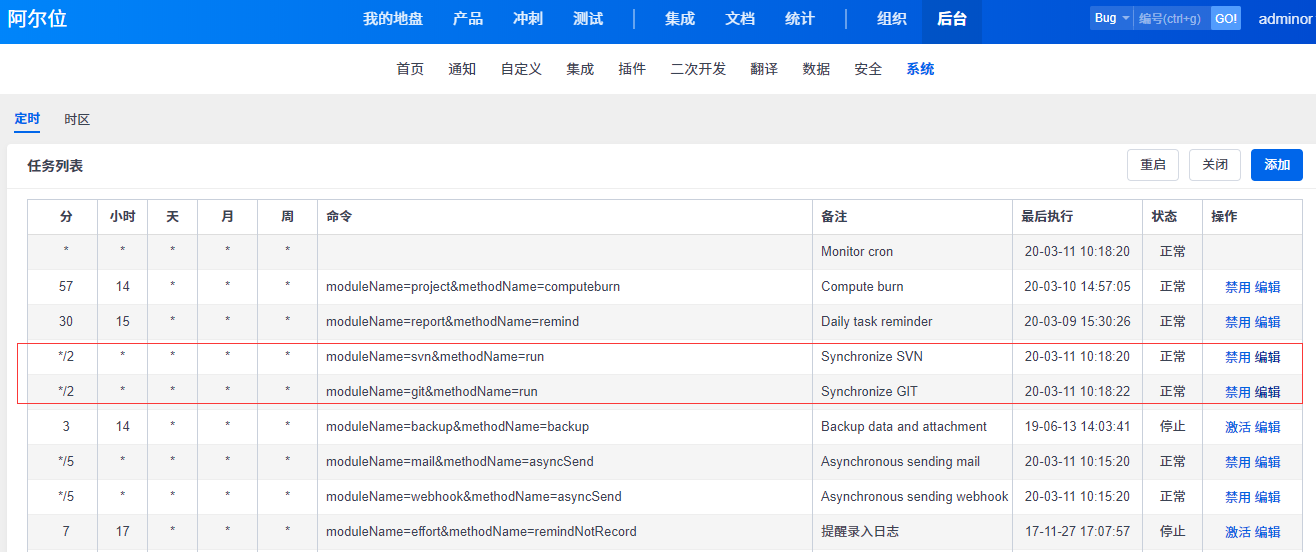Click the 添加 button
The image size is (1316, 552).
point(1276,165)
